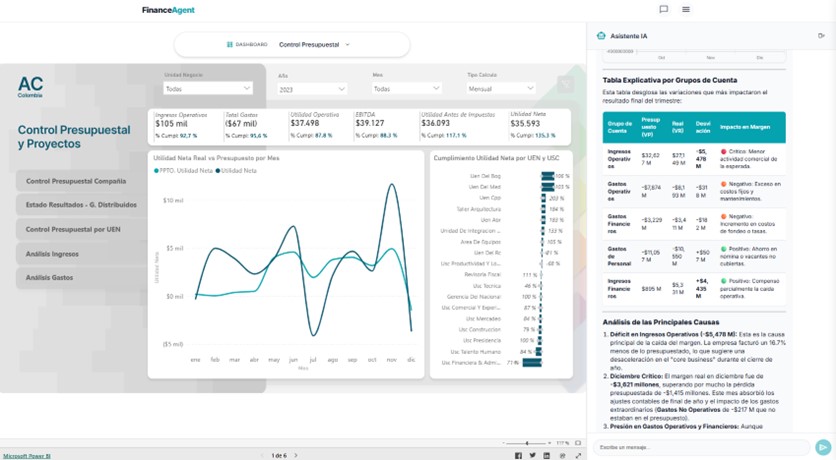Send the message with the arrow button

pyautogui.click(x=823, y=447)
